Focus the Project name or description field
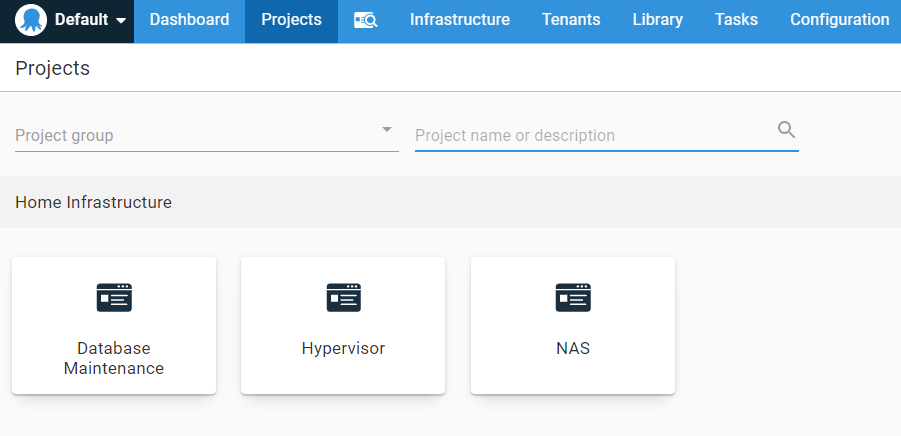Viewport: 901px width, 436px height. [590, 135]
